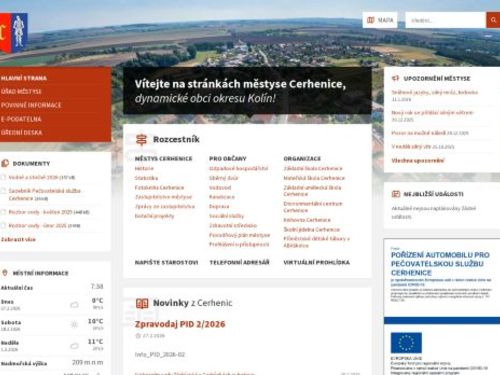Open the Zpravodaj PID 2/2026 article

coord(180,324)
